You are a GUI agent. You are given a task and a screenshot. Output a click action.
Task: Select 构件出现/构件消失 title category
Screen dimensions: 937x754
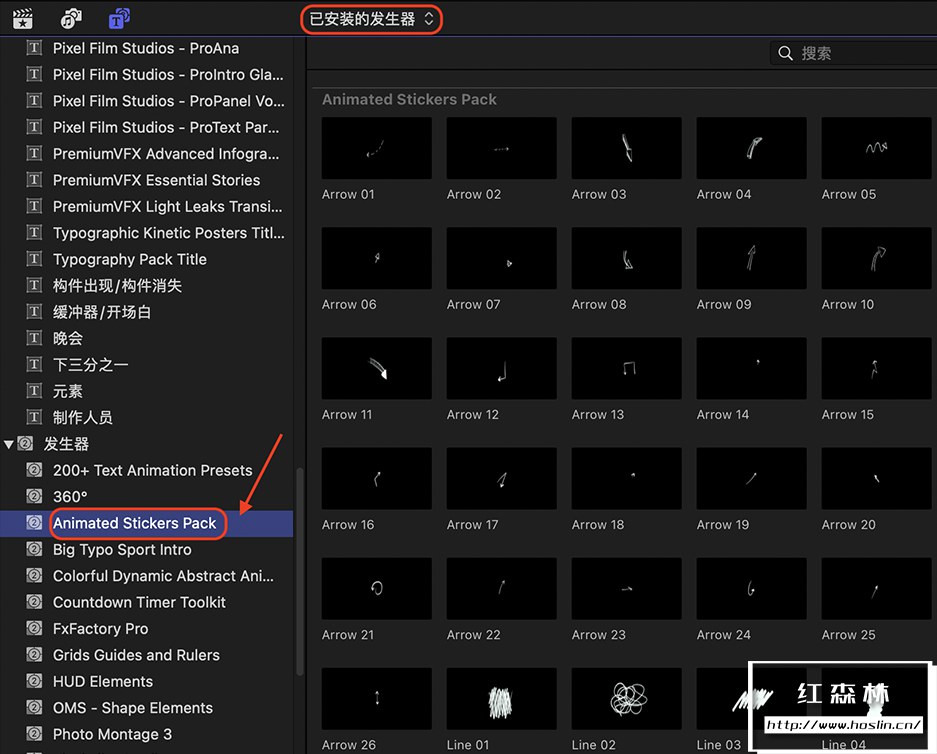146,286
